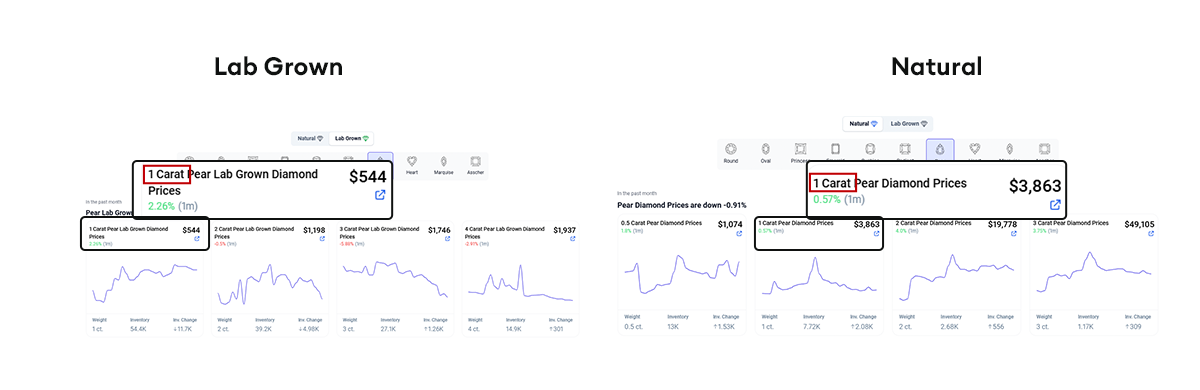Switch to Natural in the left panel toggle

tap(309, 138)
